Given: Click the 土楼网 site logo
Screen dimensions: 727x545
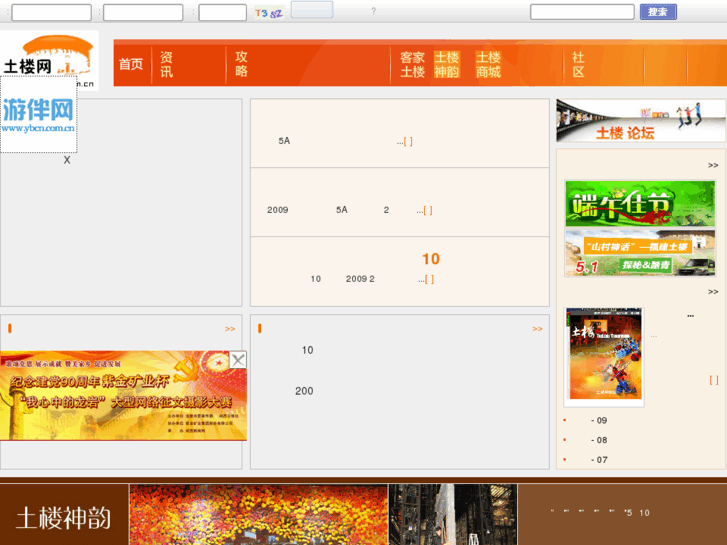Looking at the screenshot, I should pos(49,56).
